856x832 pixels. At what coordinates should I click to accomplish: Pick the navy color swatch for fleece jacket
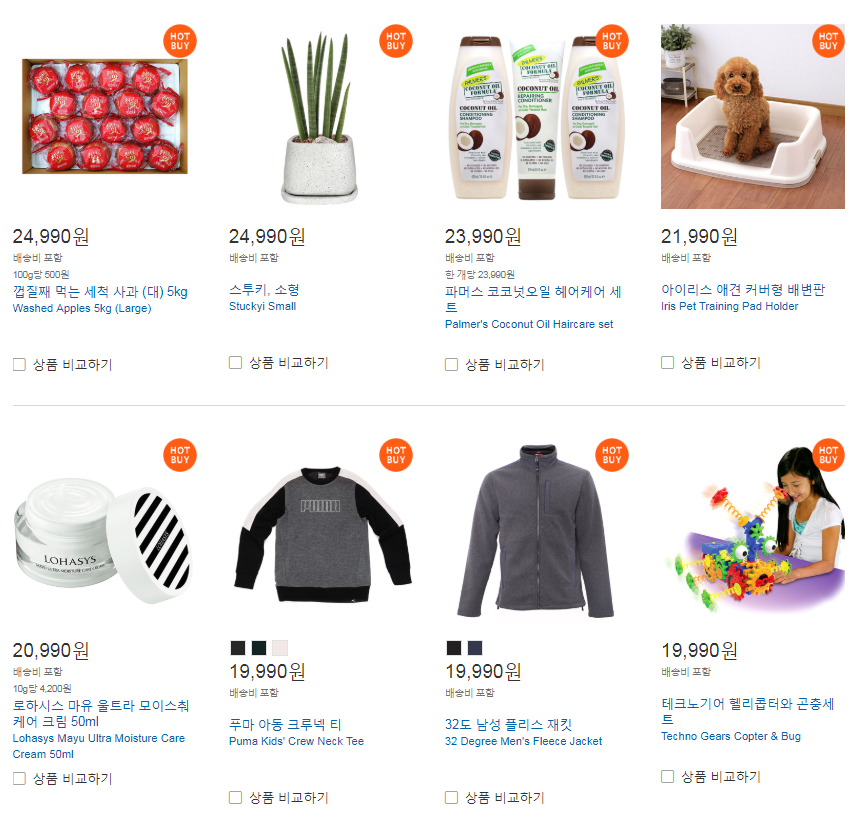(x=475, y=648)
